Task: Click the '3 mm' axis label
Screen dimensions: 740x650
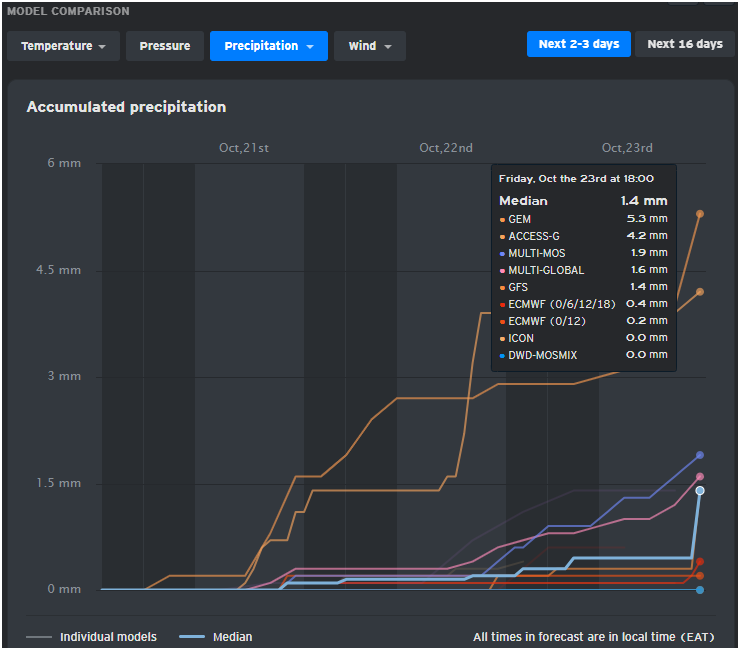Action: (64, 376)
